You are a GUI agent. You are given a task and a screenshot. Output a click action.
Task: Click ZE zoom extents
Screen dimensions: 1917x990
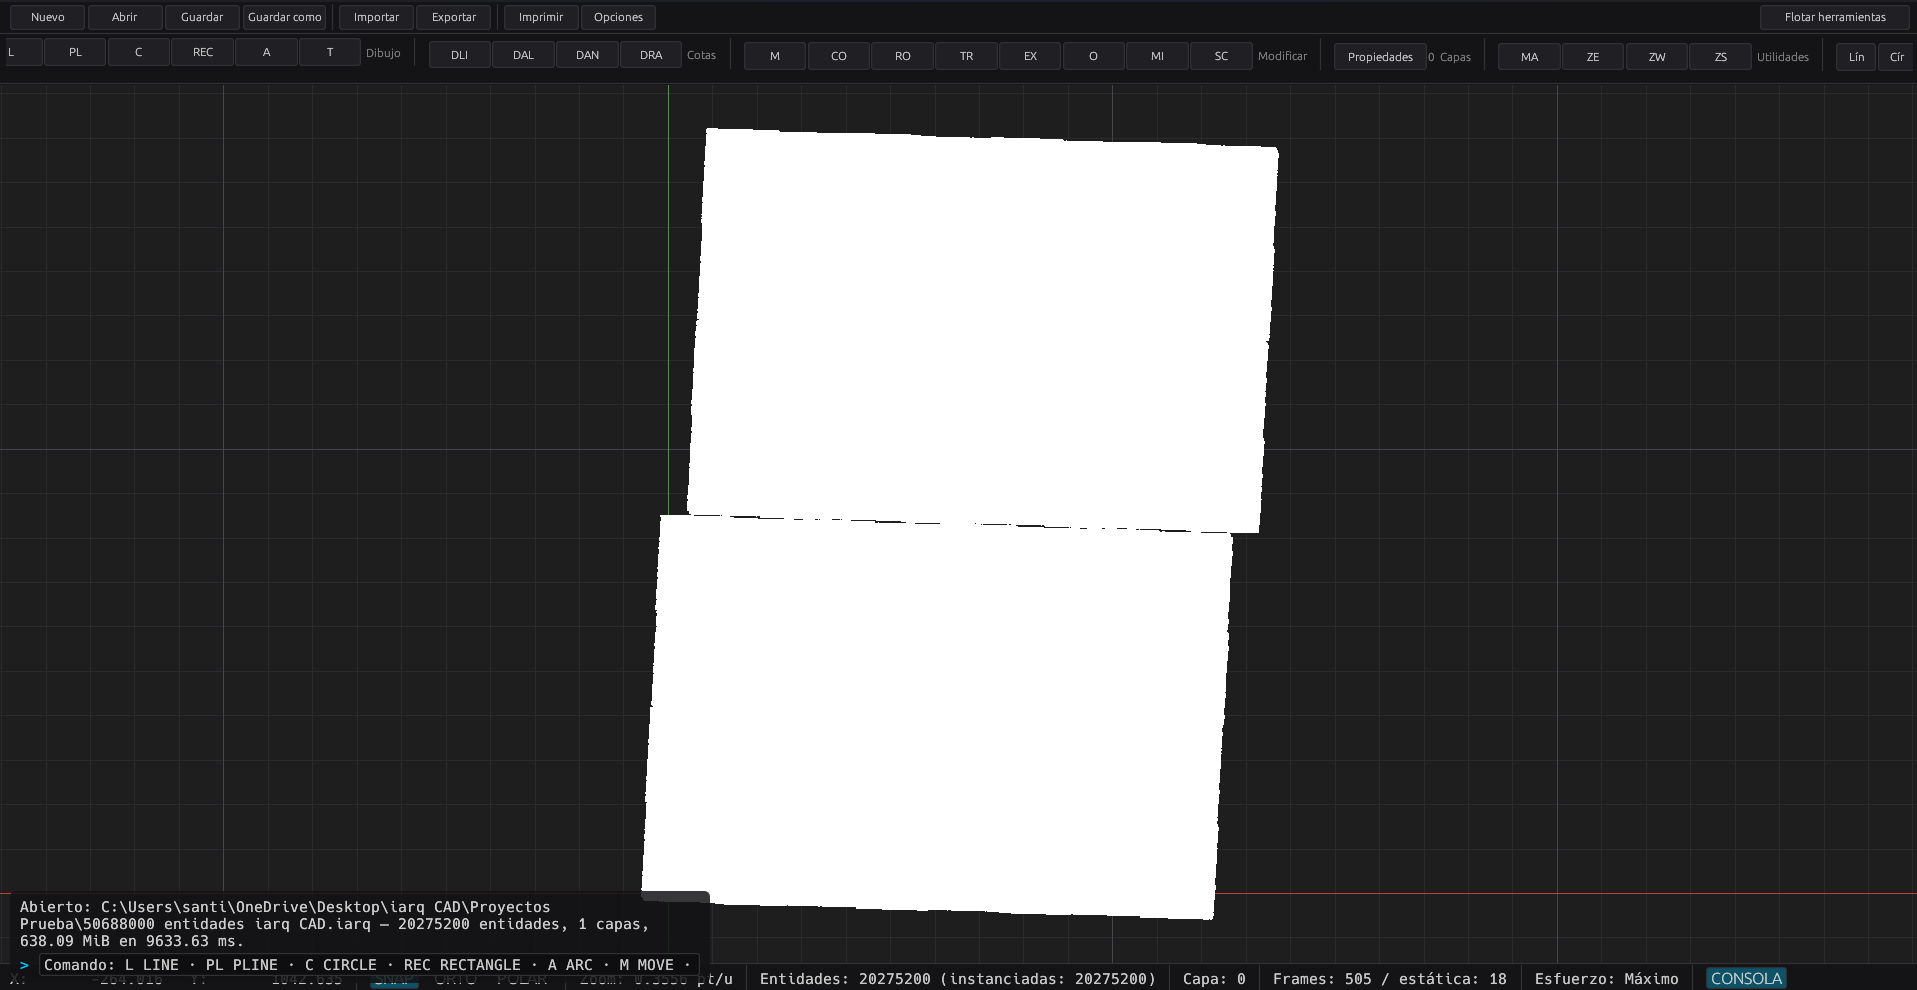point(1593,57)
